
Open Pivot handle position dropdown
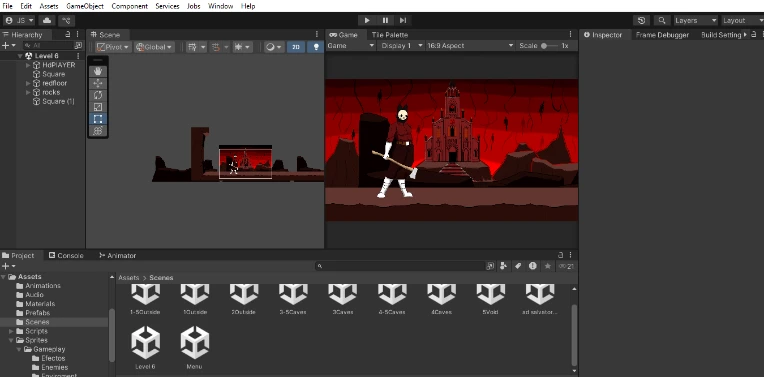pos(113,47)
